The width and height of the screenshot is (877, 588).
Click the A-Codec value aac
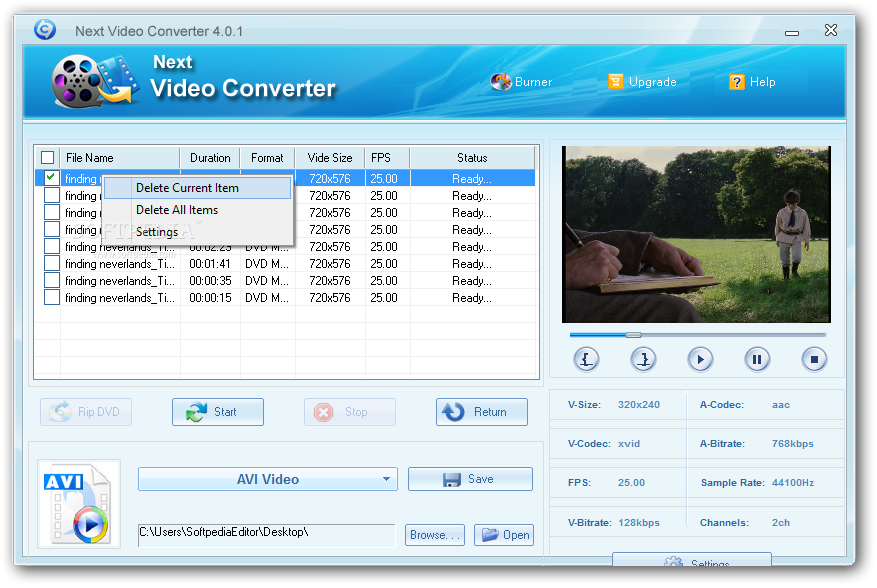pyautogui.click(x=781, y=404)
